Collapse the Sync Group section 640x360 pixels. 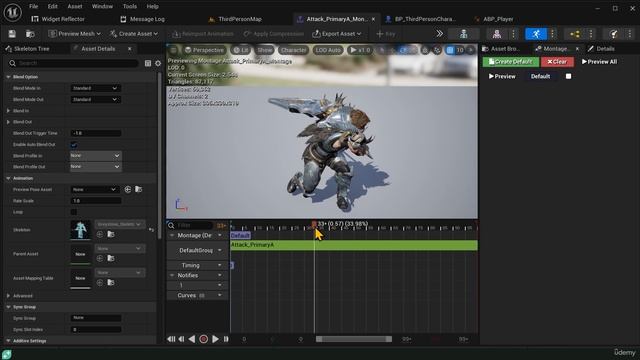8,307
